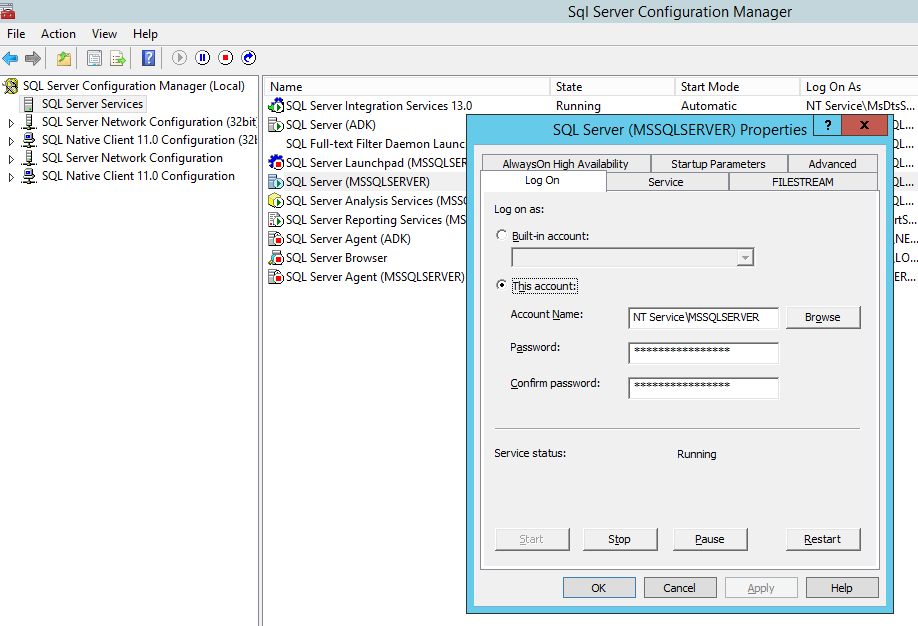This screenshot has width=918, height=626.
Task: Click the dialog's Help button
Action: pos(842,588)
